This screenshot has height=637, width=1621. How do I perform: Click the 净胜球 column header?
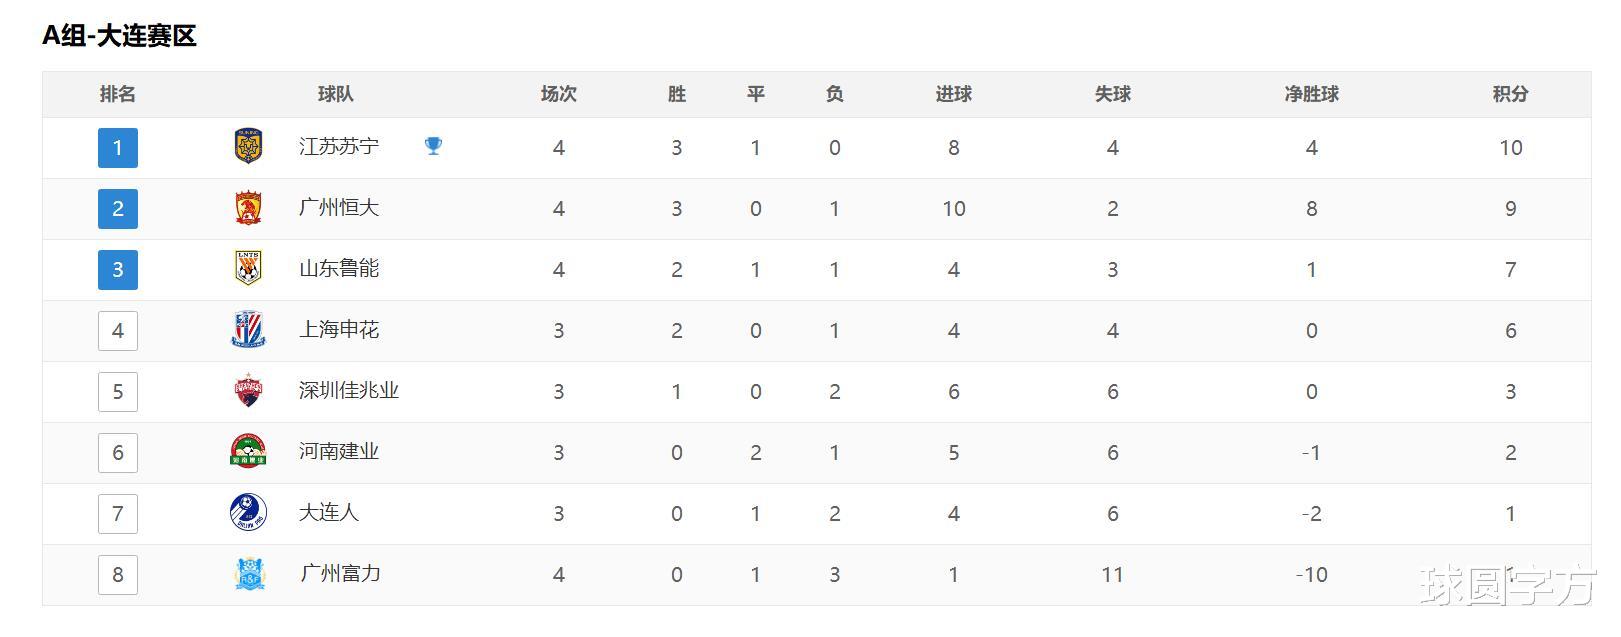pyautogui.click(x=1311, y=94)
